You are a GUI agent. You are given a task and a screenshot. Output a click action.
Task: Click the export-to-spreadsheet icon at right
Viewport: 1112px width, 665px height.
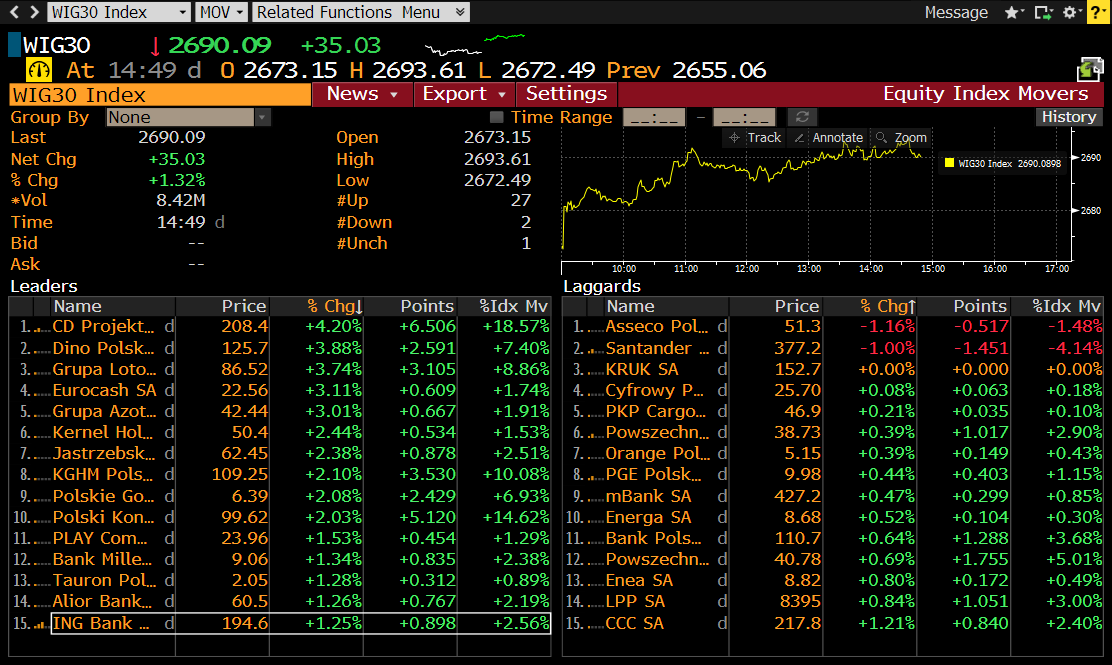tap(1089, 70)
